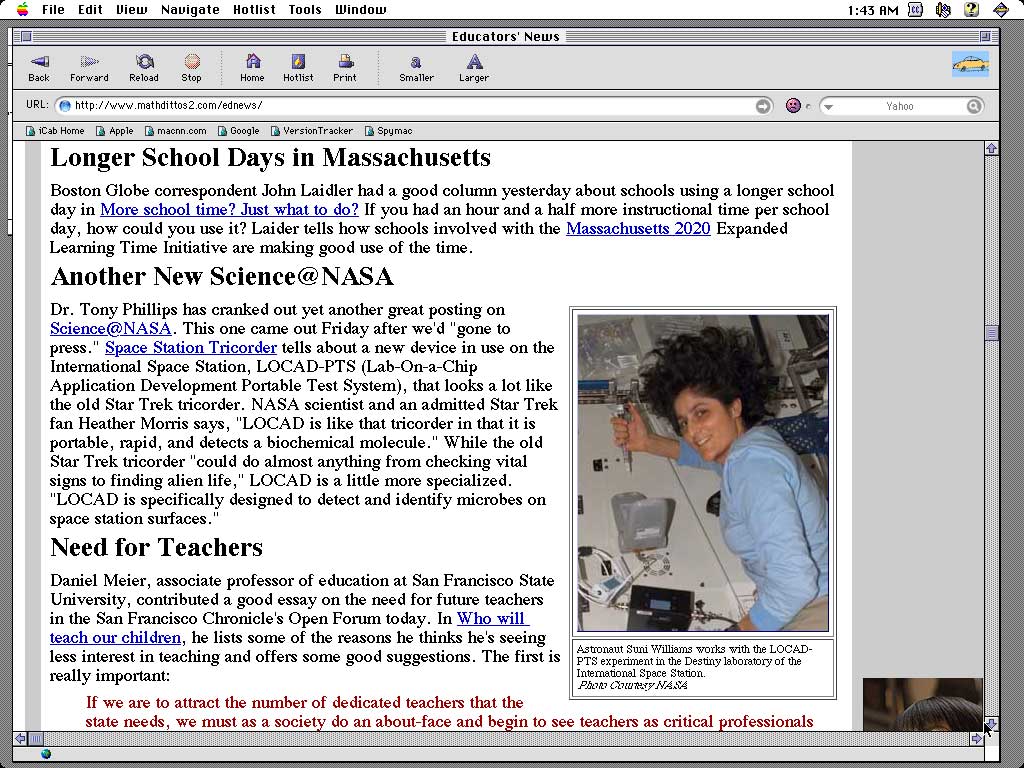Print the page with Print icon

tap(345, 68)
